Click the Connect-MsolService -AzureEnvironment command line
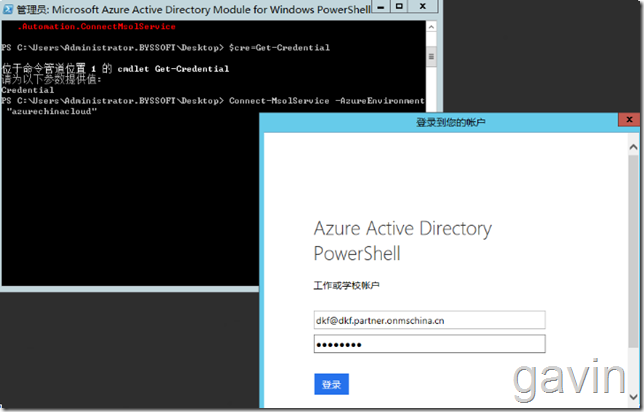Image resolution: width=644 pixels, height=412 pixels. coord(213,101)
